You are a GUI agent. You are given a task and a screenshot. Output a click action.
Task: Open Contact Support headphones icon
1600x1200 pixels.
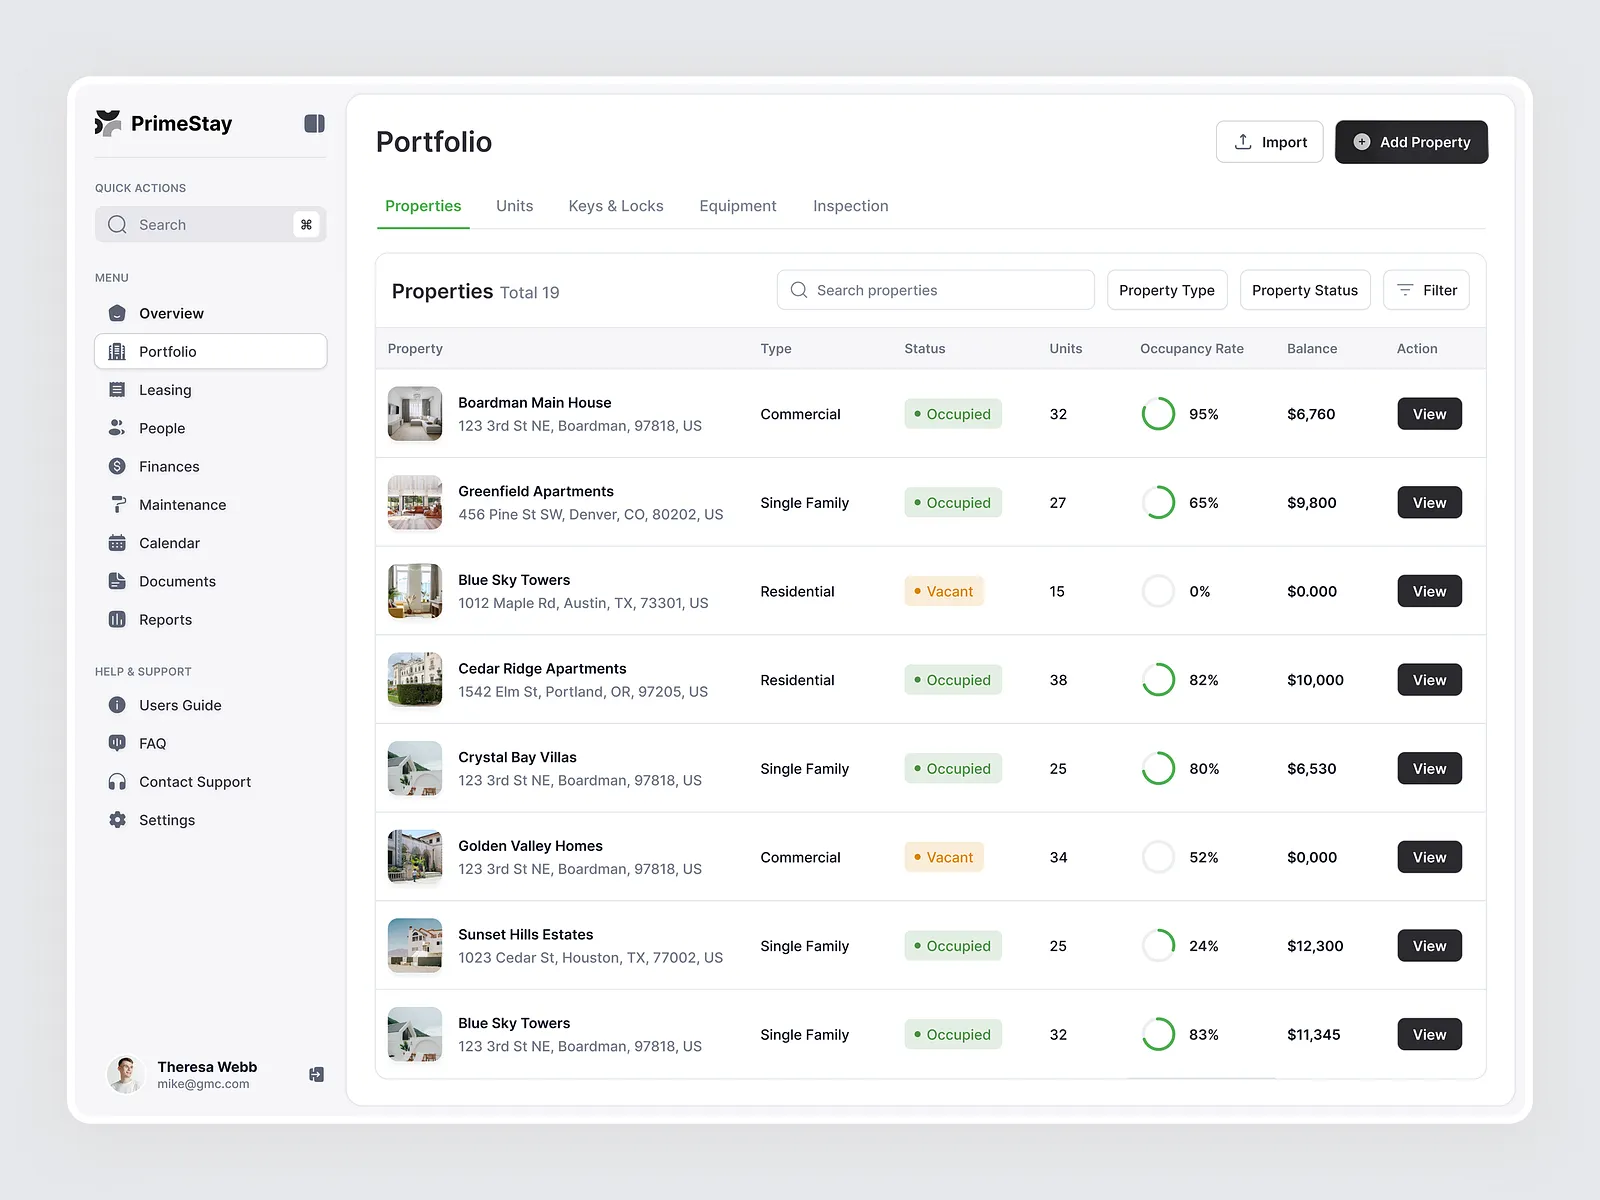(x=117, y=782)
